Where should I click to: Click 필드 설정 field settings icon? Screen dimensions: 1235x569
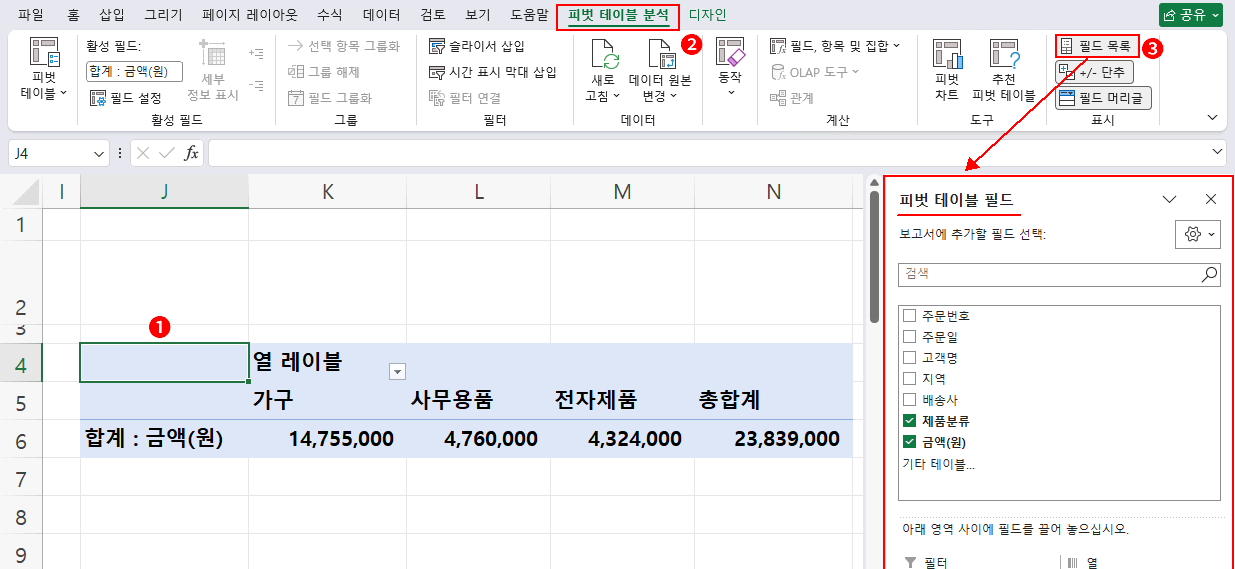98,98
